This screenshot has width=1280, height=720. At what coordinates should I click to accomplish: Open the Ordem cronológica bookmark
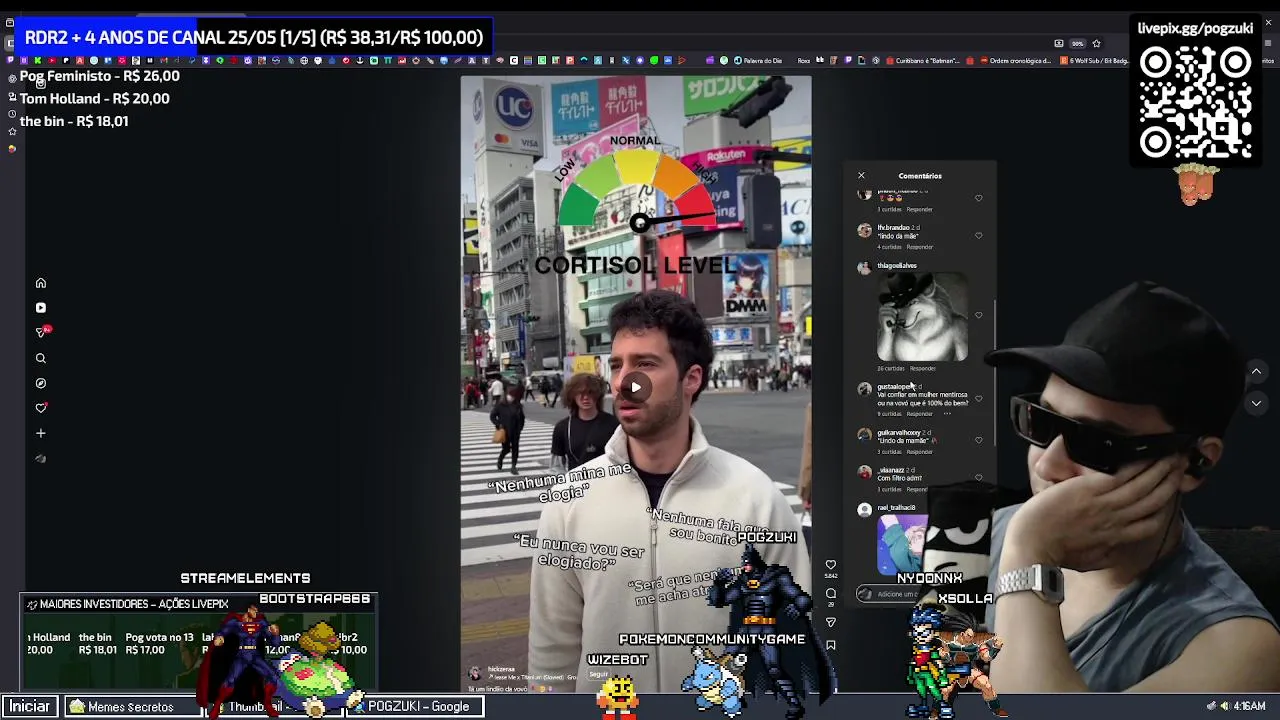pos(1016,60)
